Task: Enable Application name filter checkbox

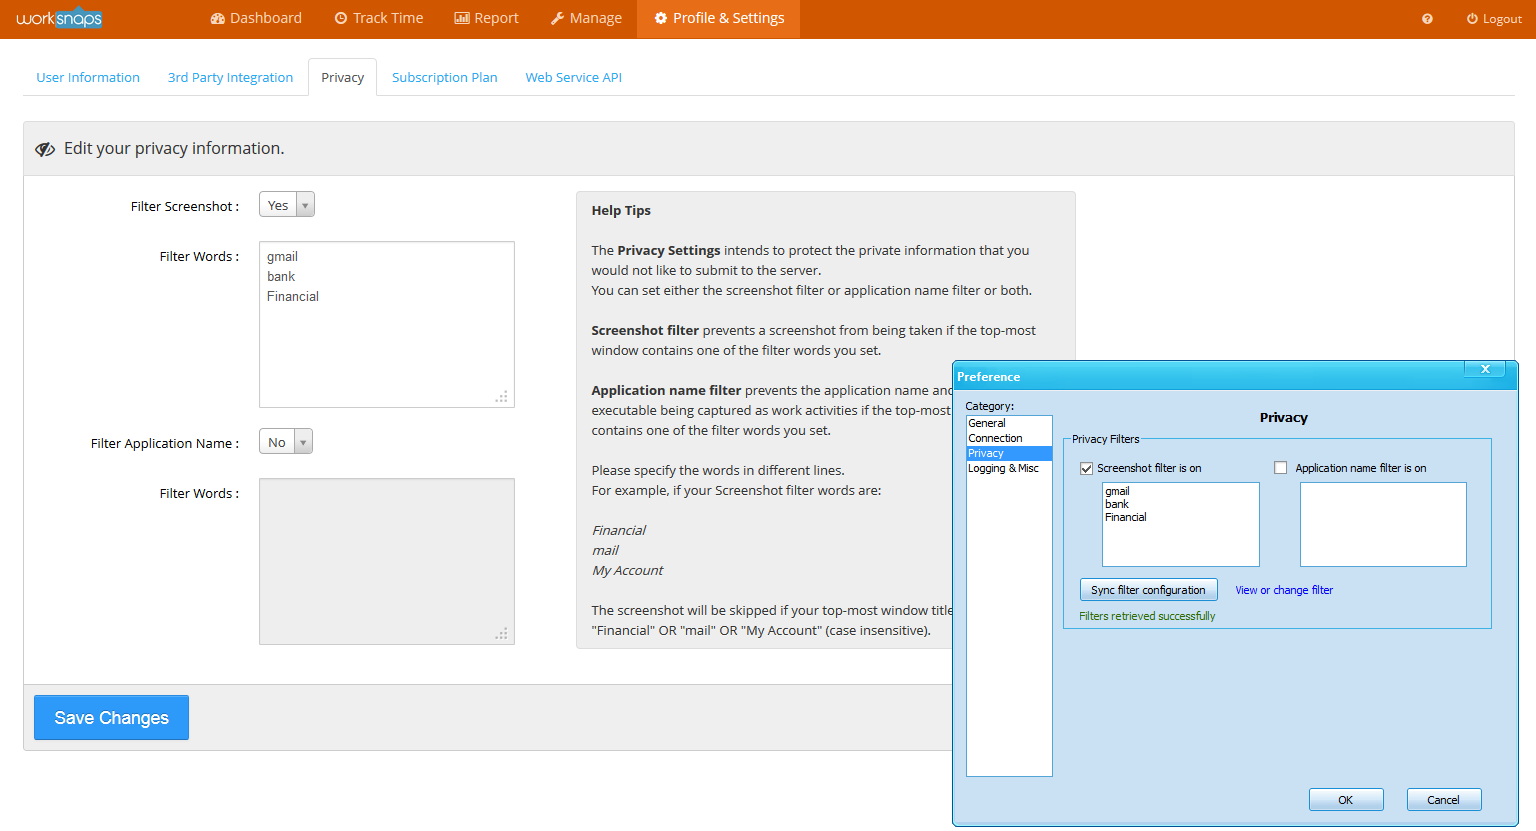Action: 1280,468
